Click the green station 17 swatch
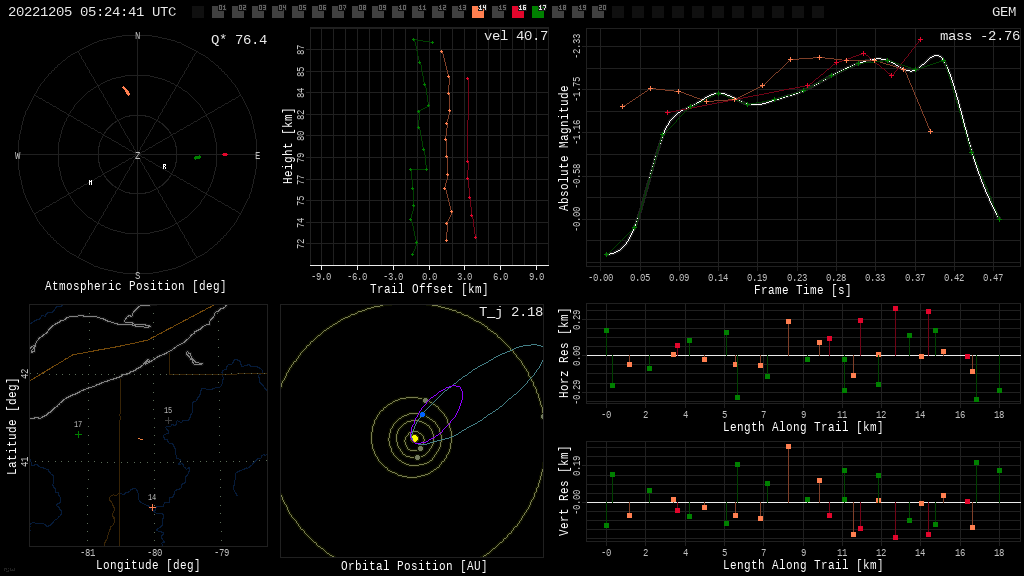The image size is (1024, 576). coord(538,11)
